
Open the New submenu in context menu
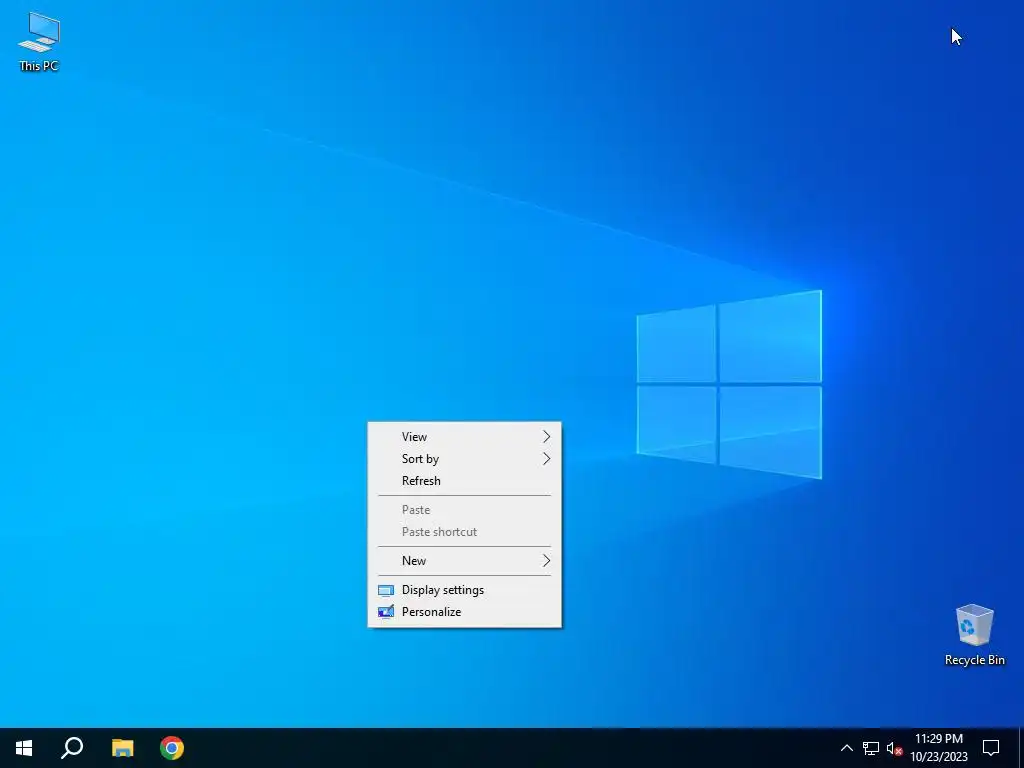[464, 560]
